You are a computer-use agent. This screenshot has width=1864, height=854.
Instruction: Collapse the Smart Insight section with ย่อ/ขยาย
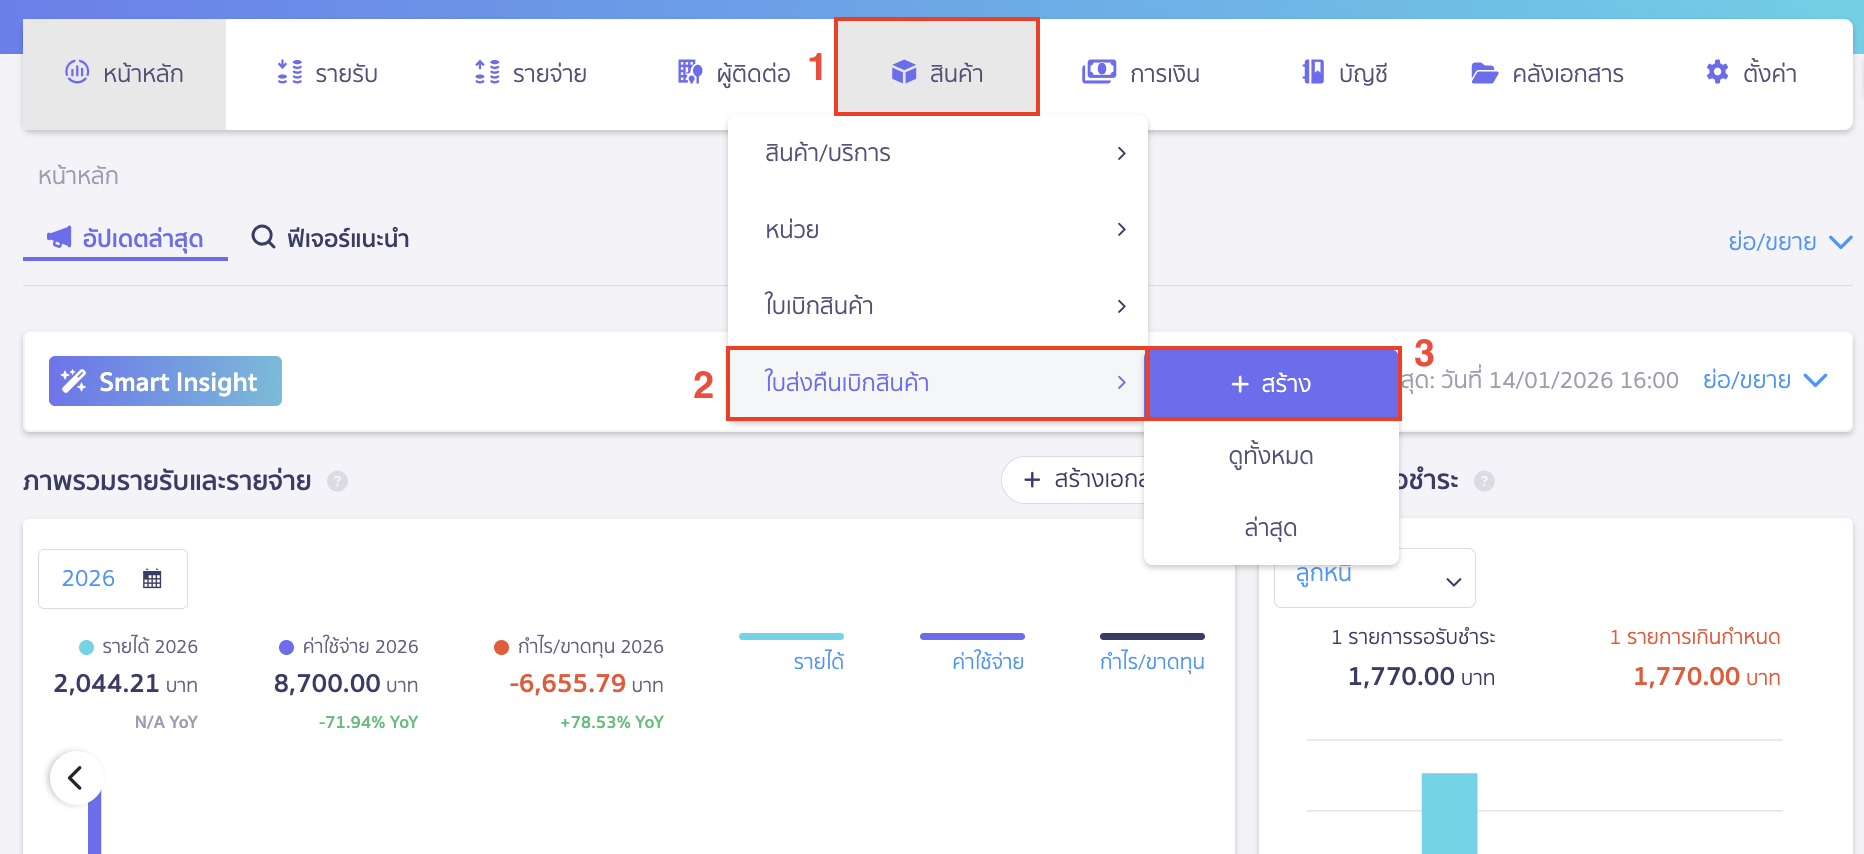point(1765,380)
